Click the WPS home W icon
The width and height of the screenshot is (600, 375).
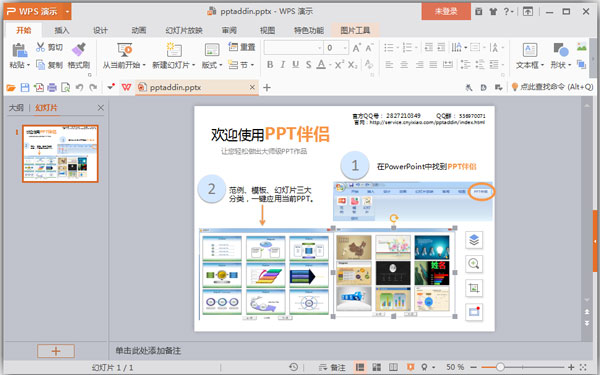(126, 88)
